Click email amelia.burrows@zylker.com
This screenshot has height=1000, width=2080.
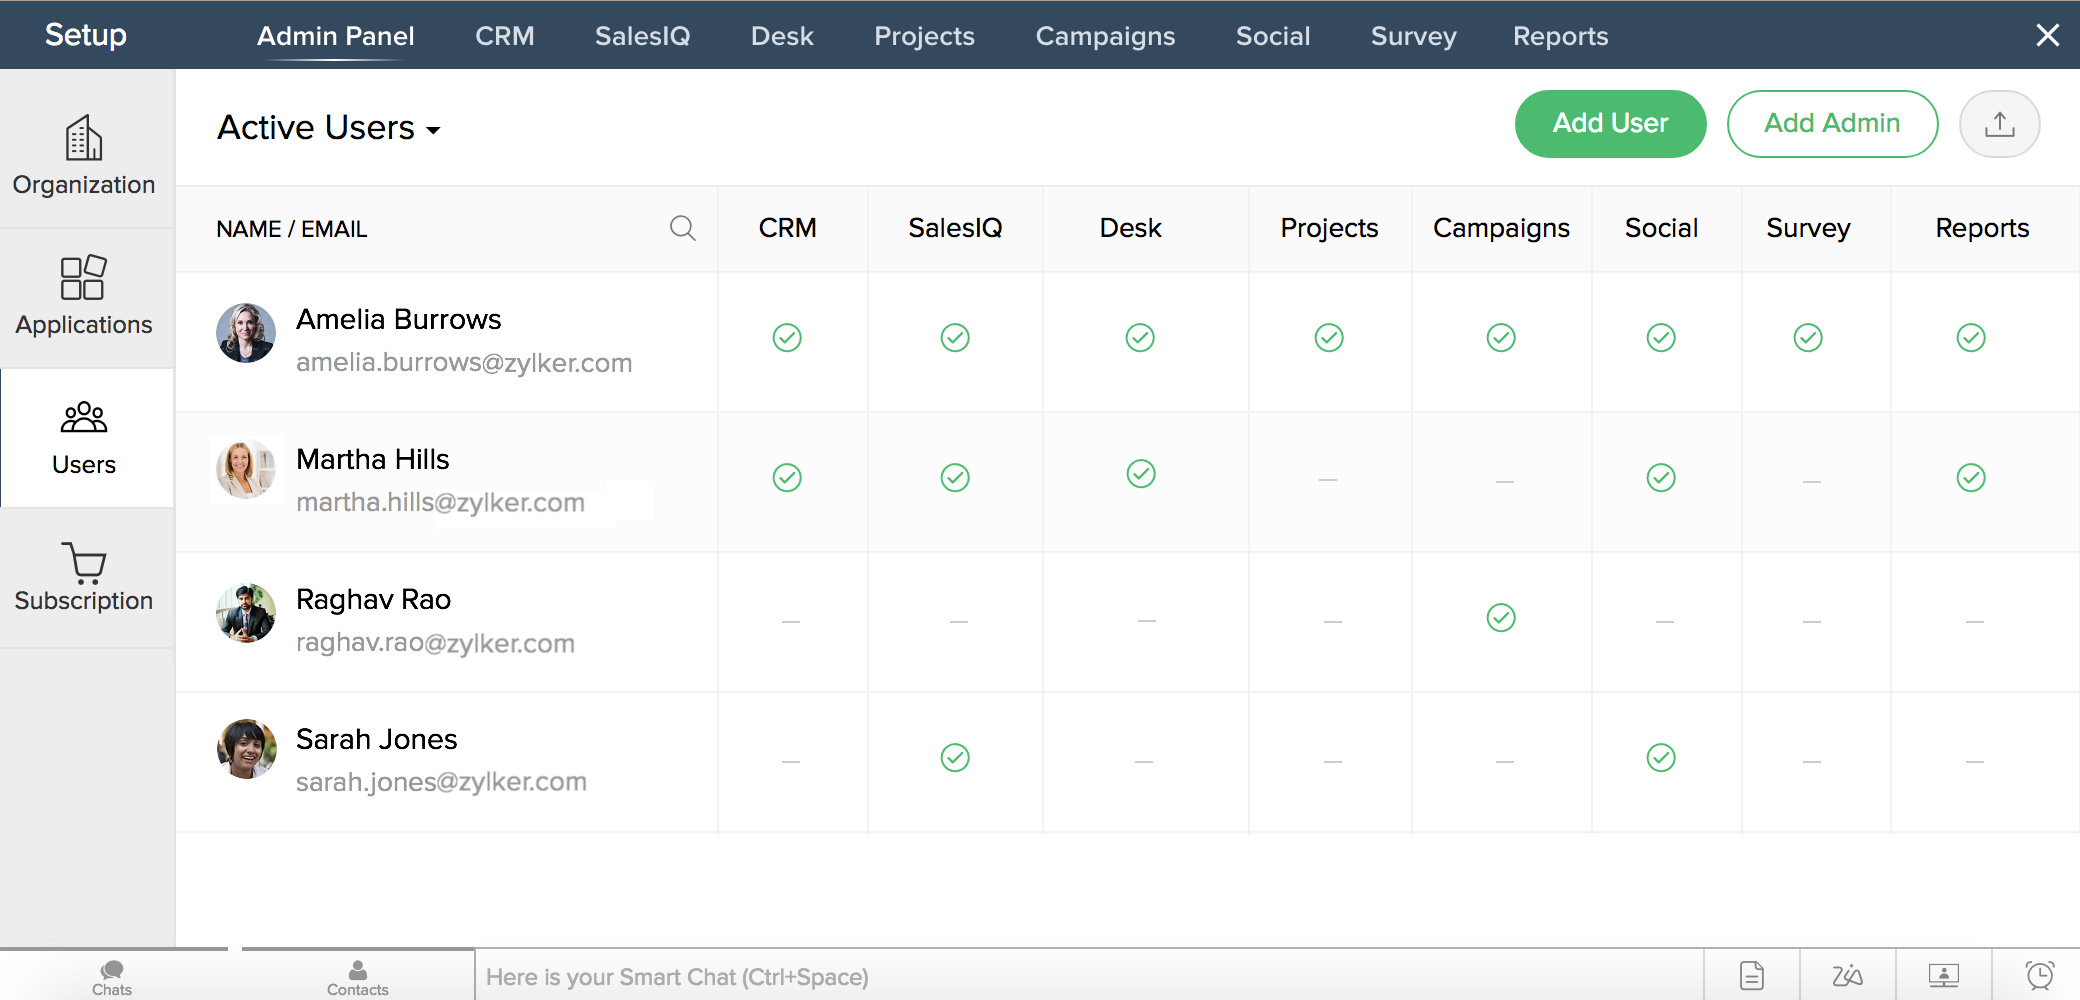tap(464, 362)
